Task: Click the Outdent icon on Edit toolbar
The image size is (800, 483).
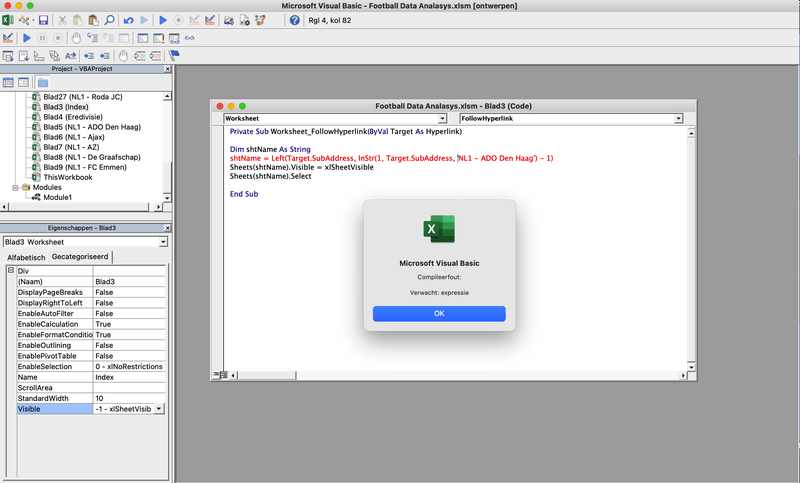Action: click(105, 56)
